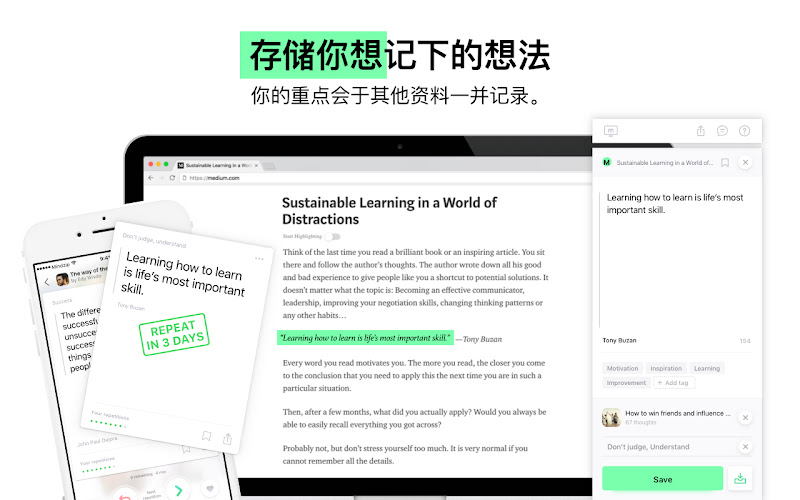The height and width of the screenshot is (500, 800).
Task: Click the share icon in the panel header
Action: pos(701,131)
